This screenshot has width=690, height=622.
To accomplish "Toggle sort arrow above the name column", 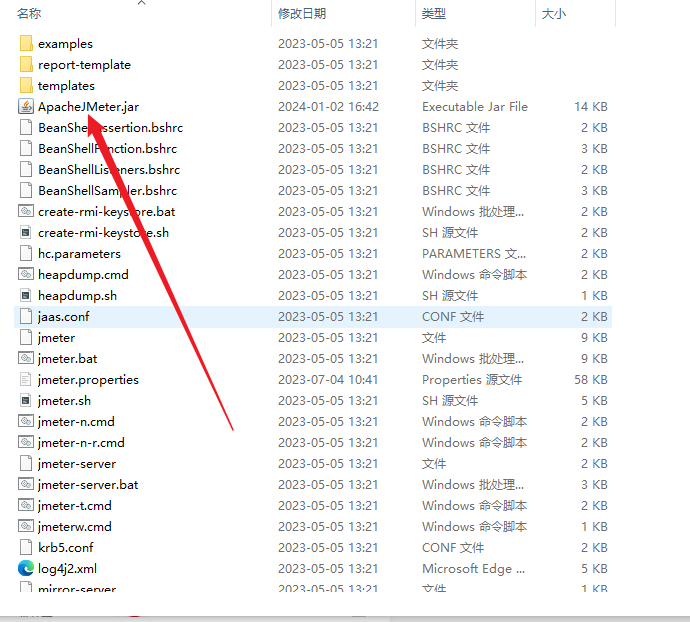I will tap(141, 3).
